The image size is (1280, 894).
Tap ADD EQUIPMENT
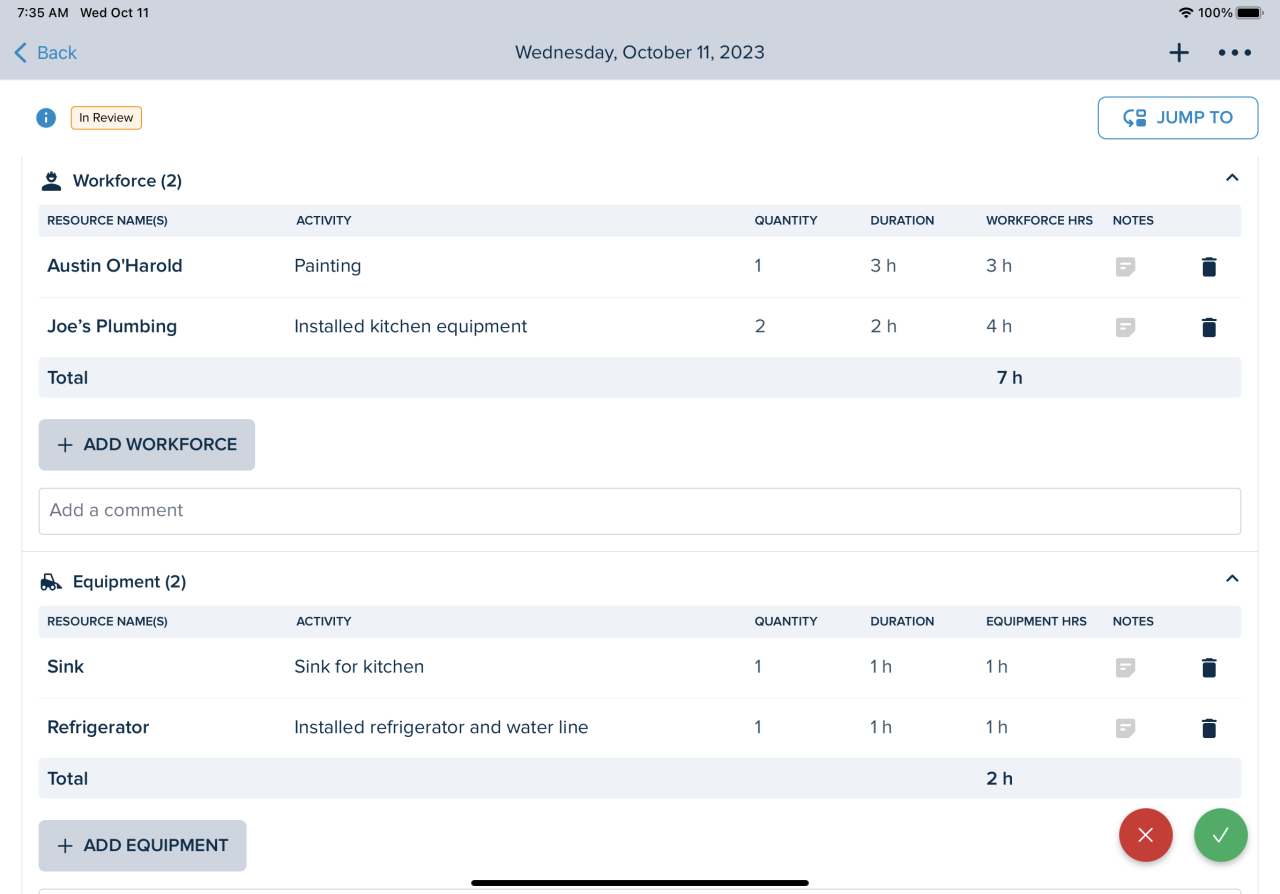[x=142, y=845]
